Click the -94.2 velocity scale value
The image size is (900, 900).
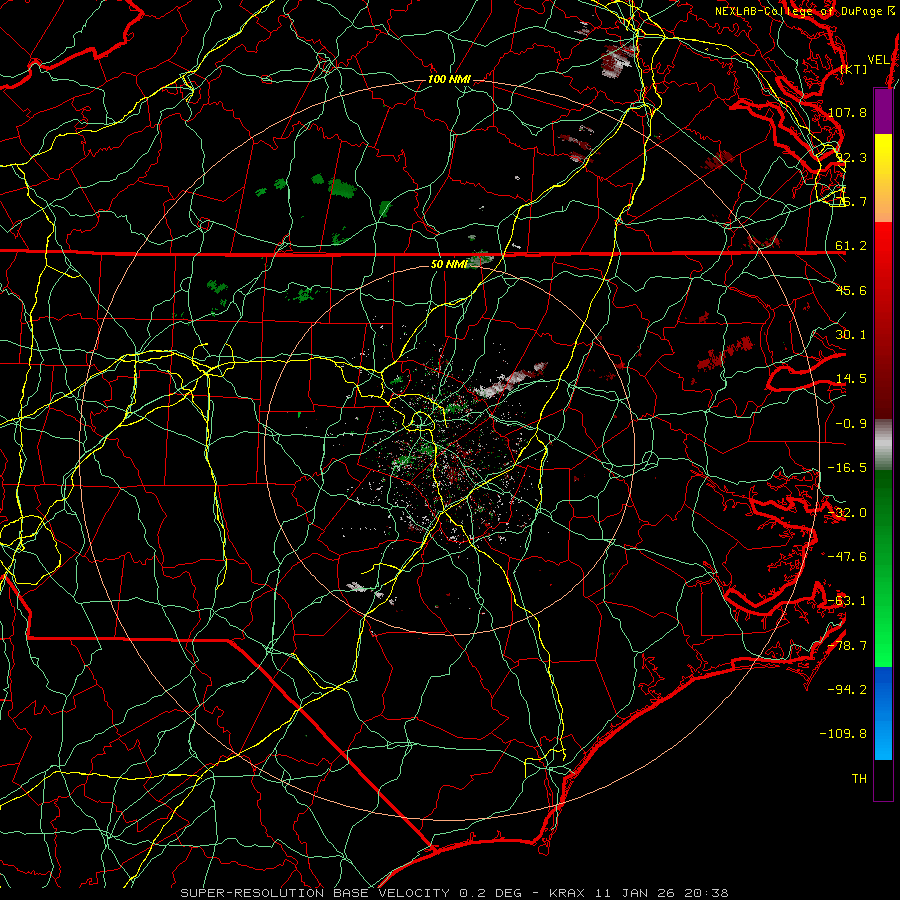coord(847,690)
